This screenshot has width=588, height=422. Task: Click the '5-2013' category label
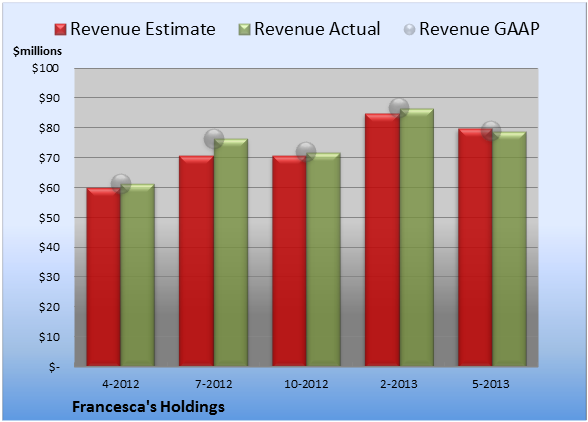(491, 384)
